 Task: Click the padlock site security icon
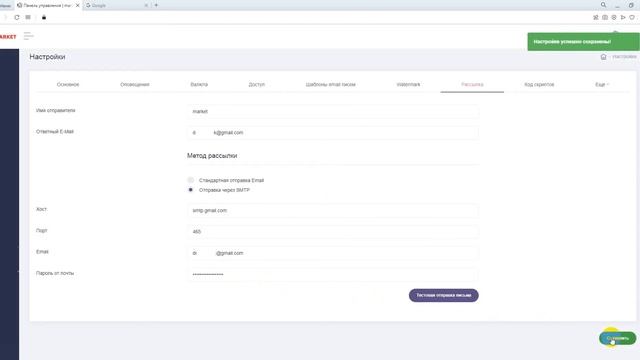(x=44, y=18)
